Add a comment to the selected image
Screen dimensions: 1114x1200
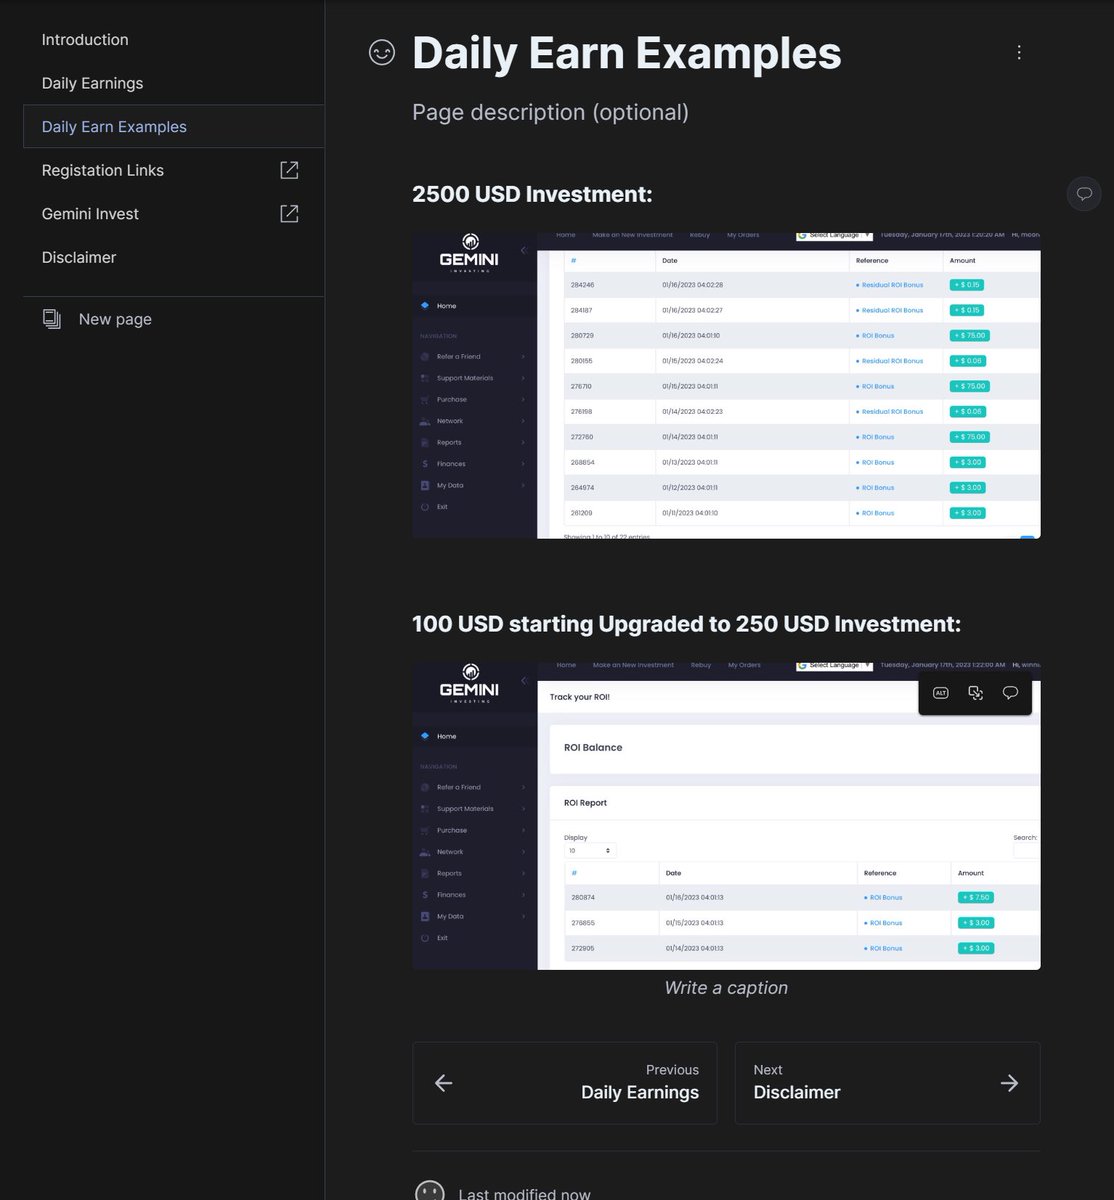(1010, 692)
